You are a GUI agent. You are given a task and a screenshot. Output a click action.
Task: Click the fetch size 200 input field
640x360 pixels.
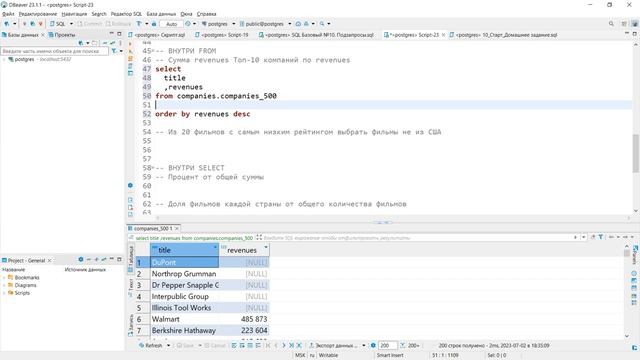point(387,346)
